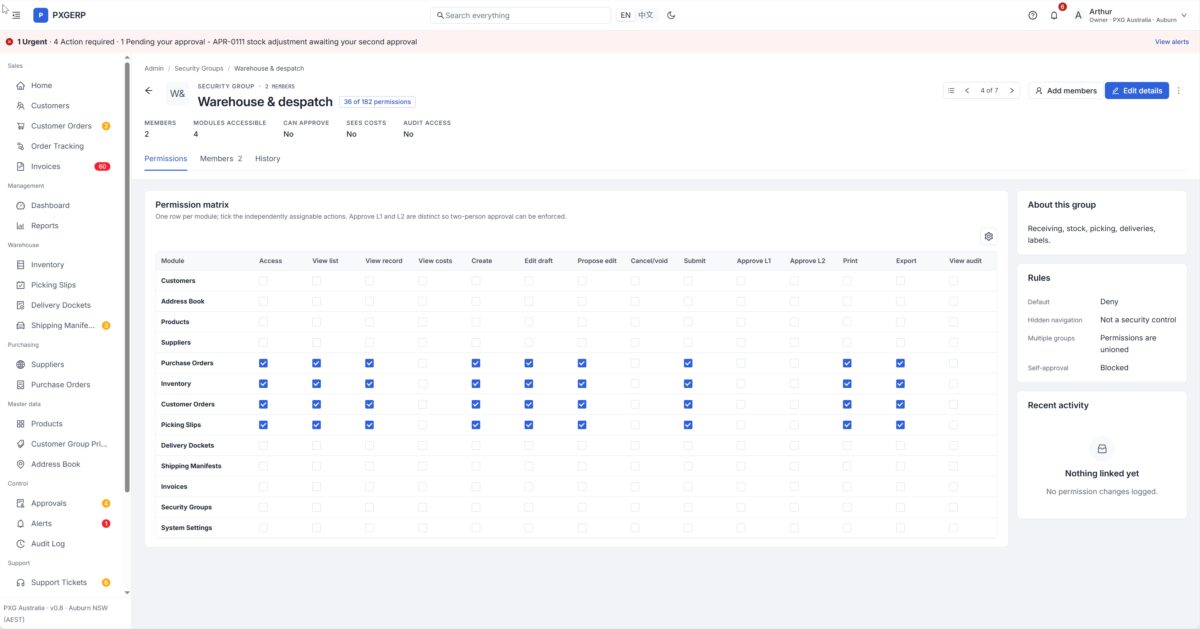Click the sidebar vertical scrollbar
Image resolution: width=1200 pixels, height=629 pixels.
coord(127,275)
